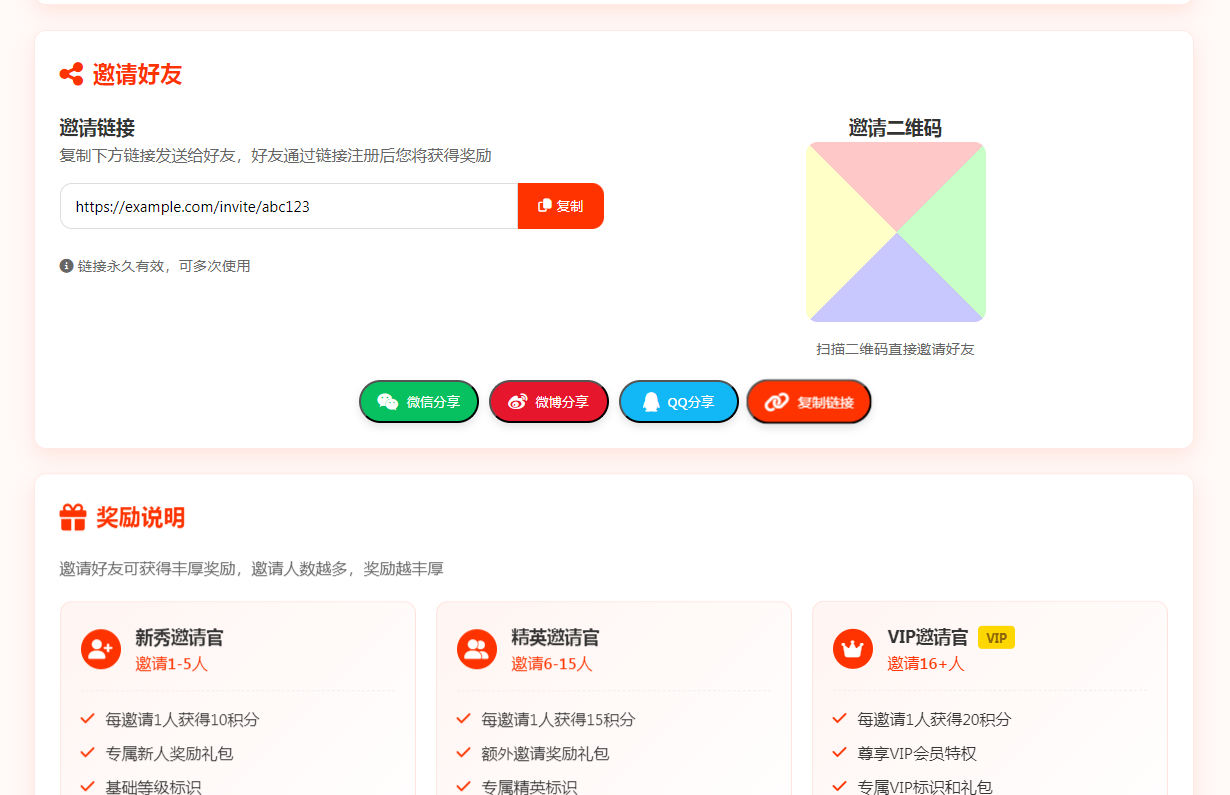Click the checkmark before 尊享VIP会员特权
Screen dimensions: 1230x795
coord(838,753)
